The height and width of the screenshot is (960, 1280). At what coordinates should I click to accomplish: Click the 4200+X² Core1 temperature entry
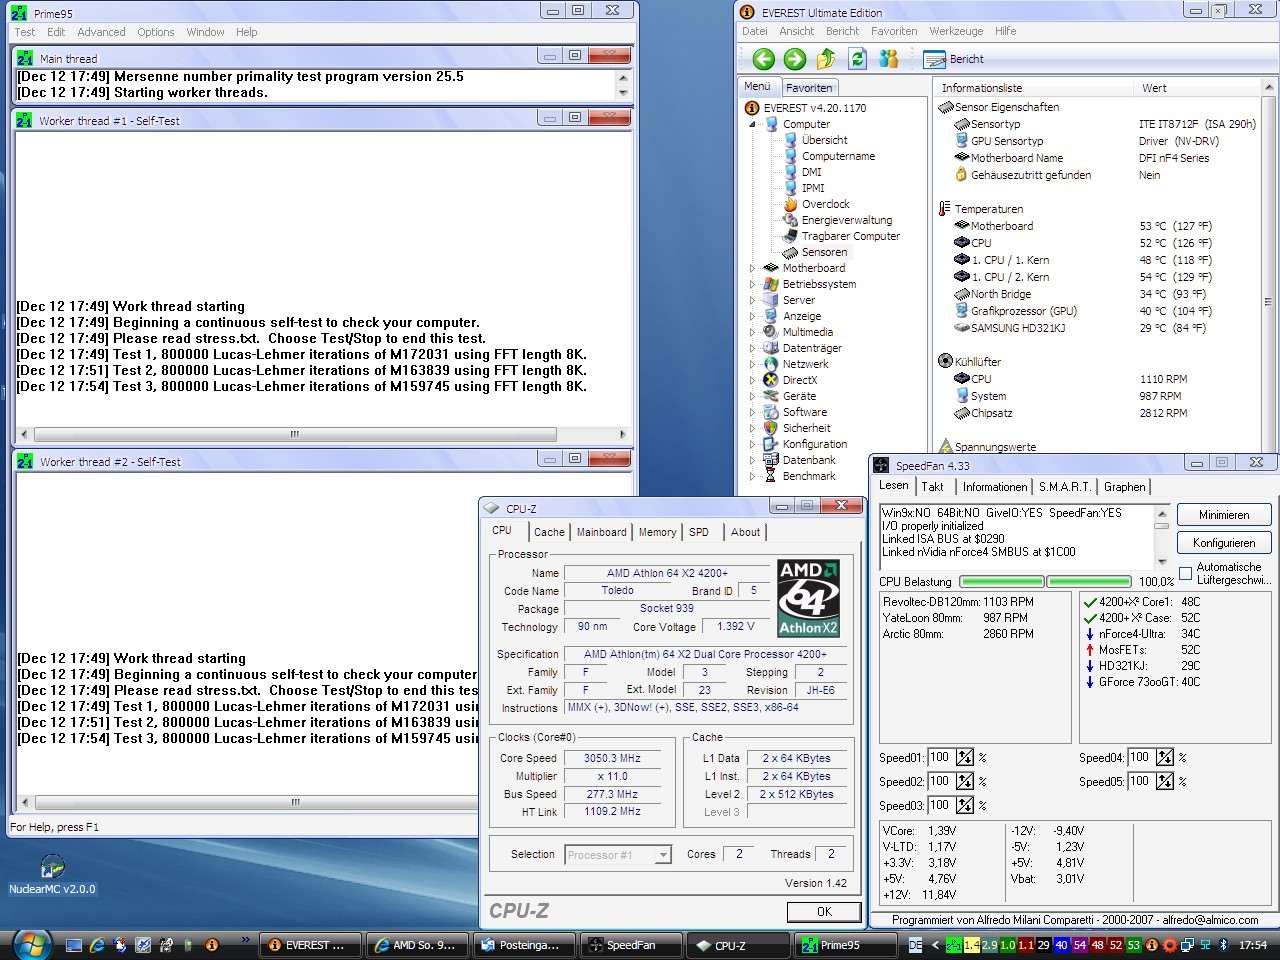coord(1142,602)
